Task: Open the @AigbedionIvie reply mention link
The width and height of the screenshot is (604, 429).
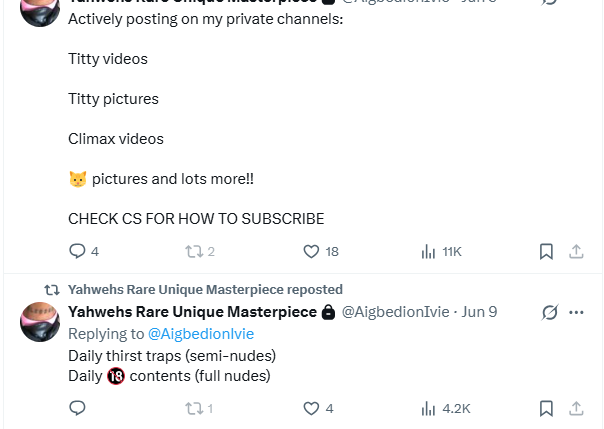Action: coord(201,334)
